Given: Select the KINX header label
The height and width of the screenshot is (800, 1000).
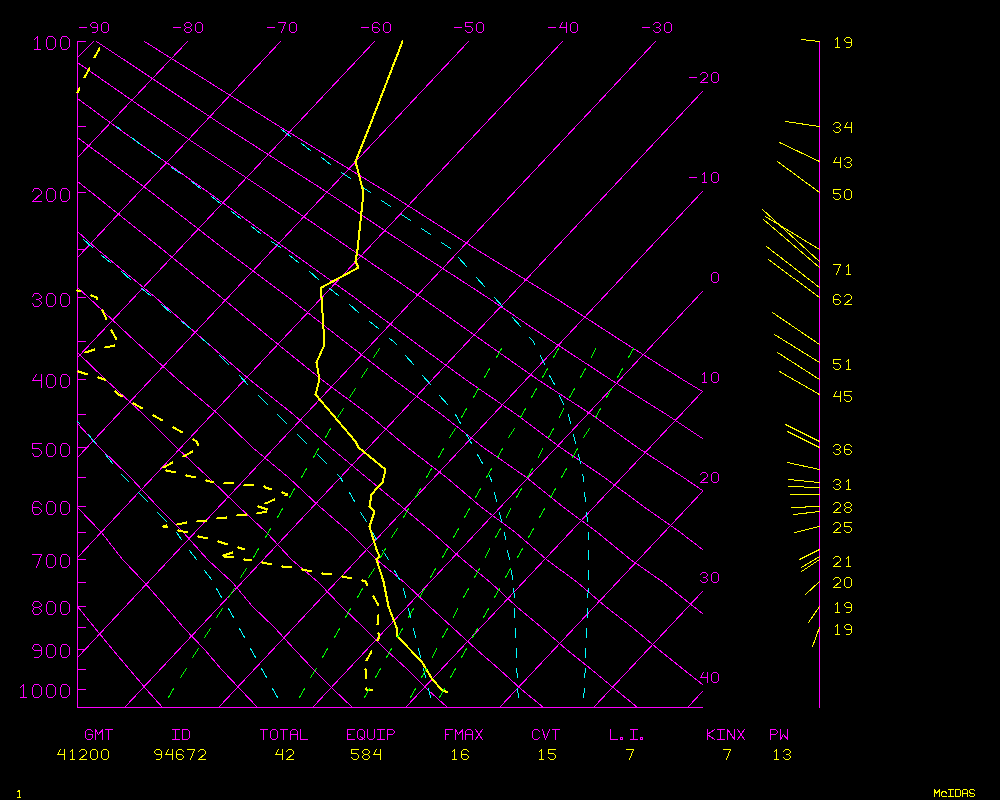Looking at the screenshot, I should 726,735.
